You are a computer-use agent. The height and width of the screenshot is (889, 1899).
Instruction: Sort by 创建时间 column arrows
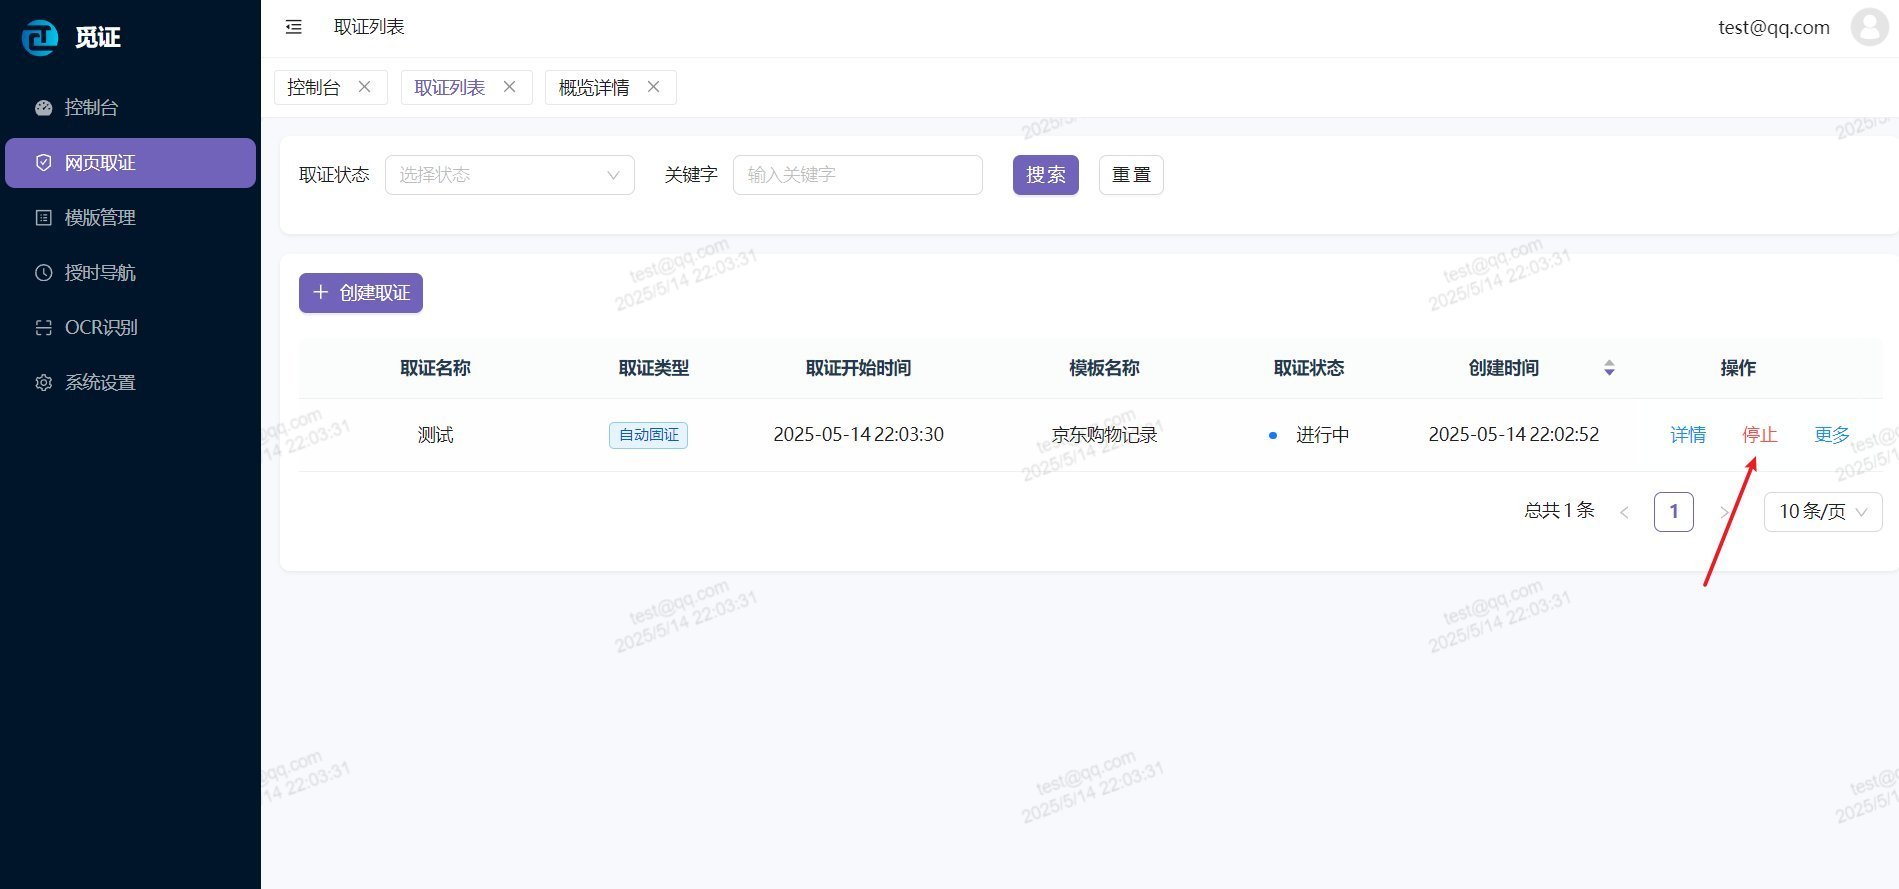coord(1609,368)
